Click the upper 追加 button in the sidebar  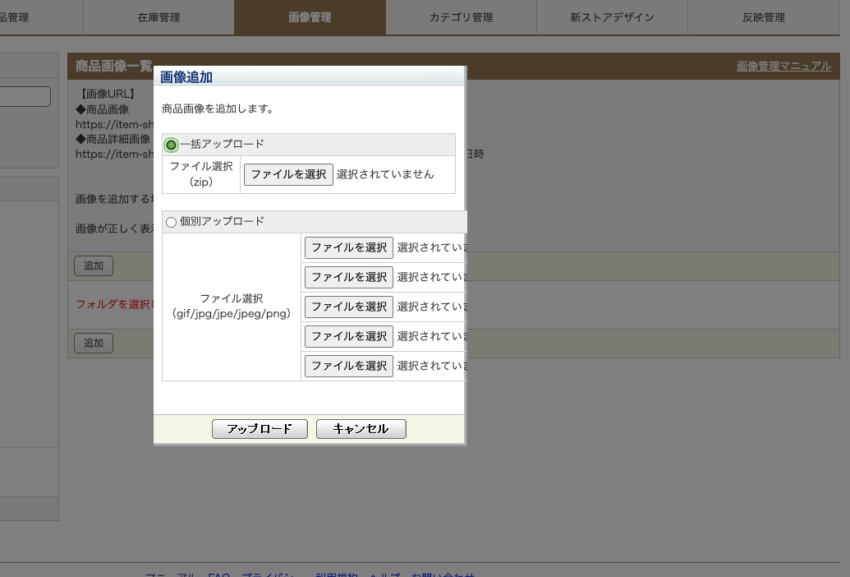93,266
